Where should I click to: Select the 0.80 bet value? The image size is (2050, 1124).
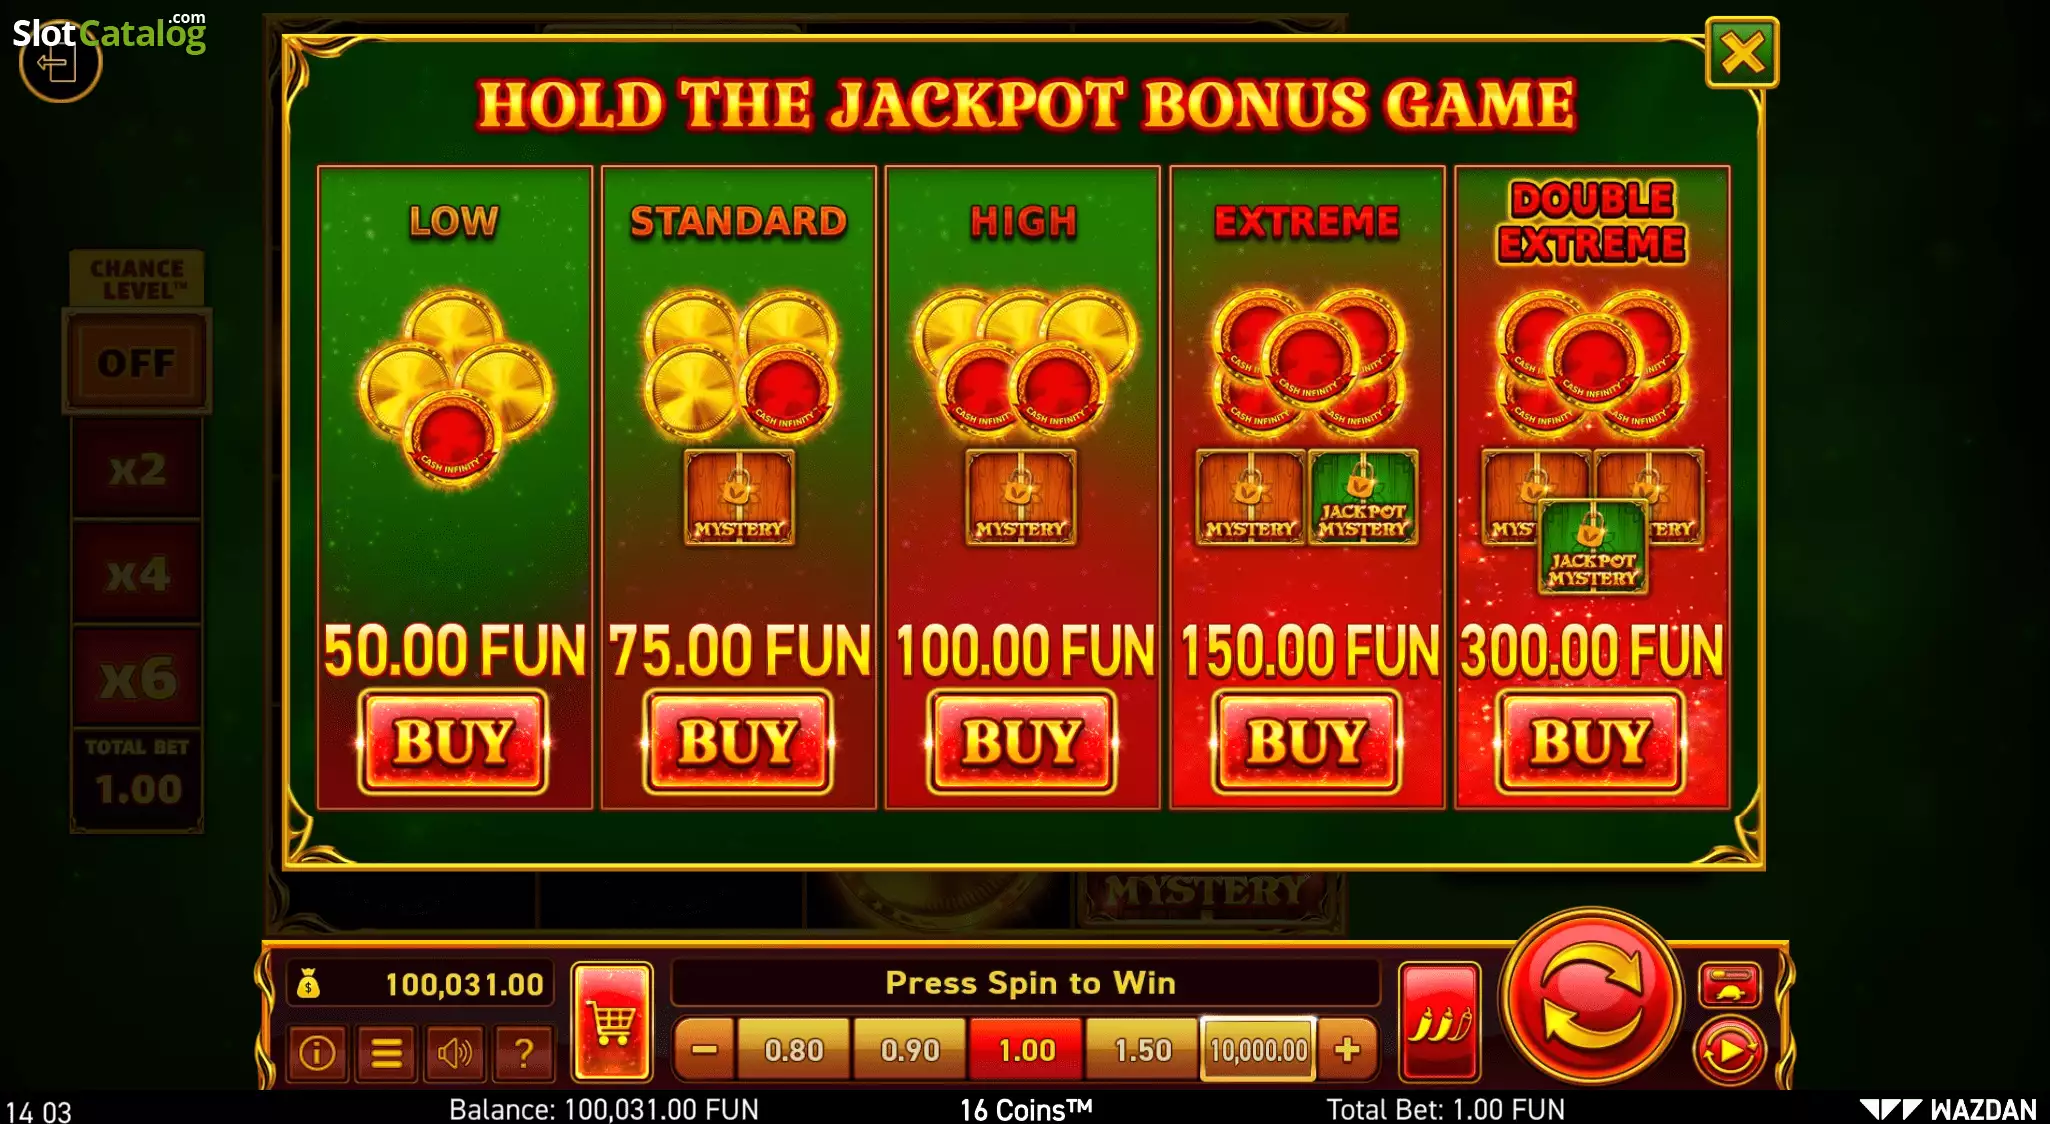(x=794, y=1050)
